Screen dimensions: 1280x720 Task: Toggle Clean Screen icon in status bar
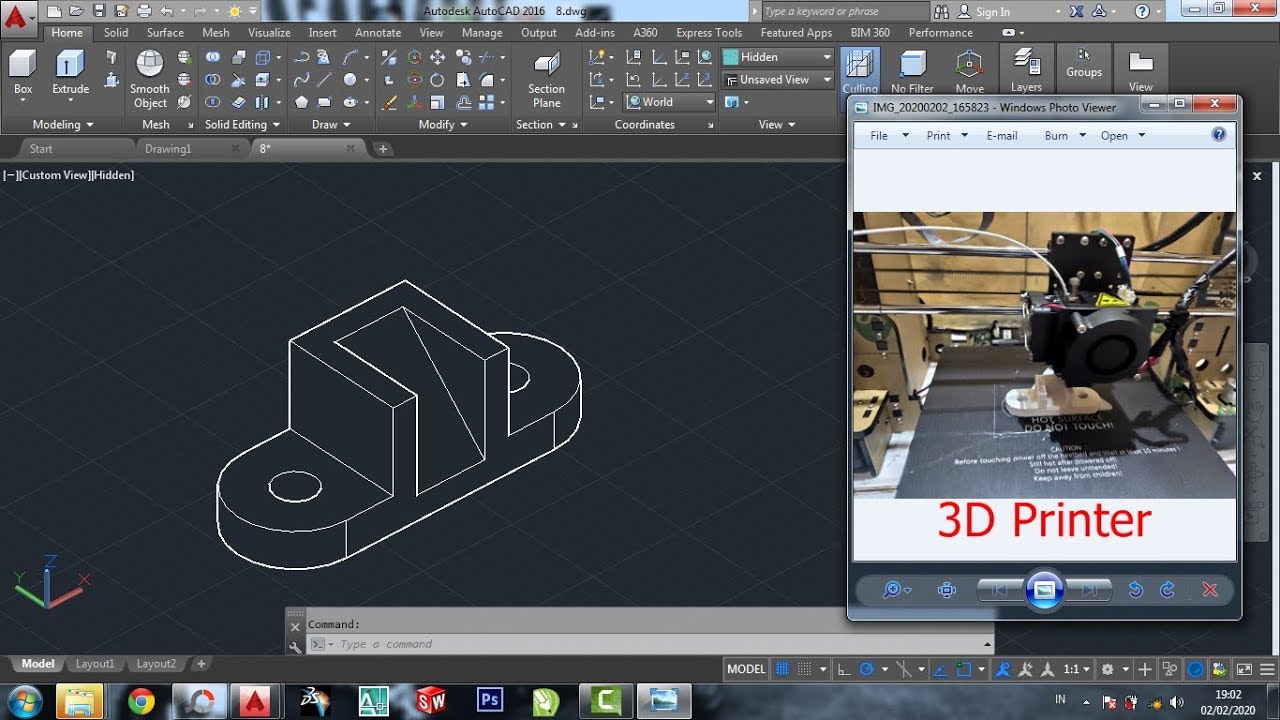point(1244,669)
